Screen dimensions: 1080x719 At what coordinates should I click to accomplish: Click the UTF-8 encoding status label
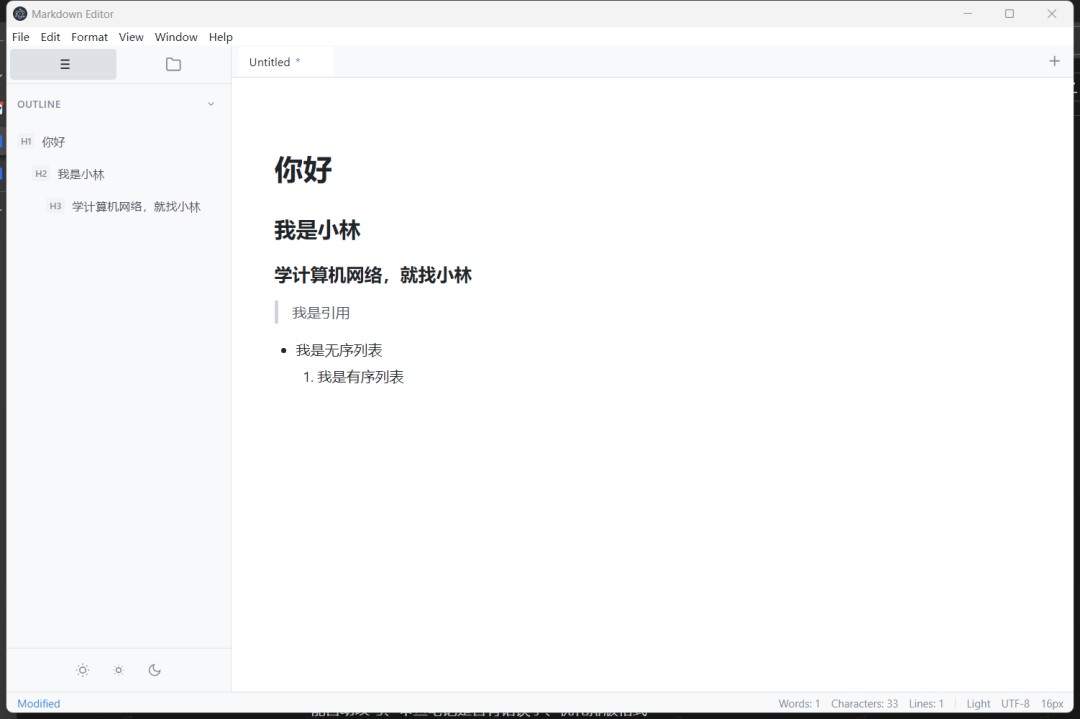click(x=1015, y=704)
